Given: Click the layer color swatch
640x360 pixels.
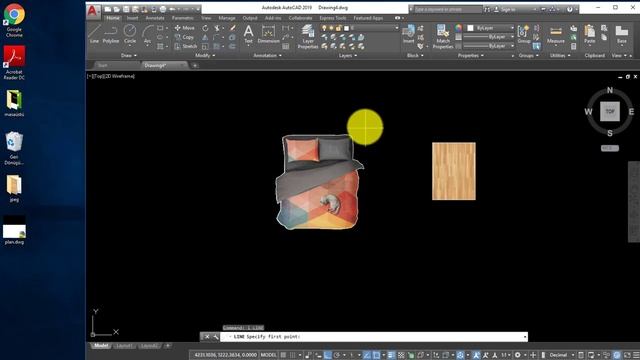Looking at the screenshot, I should pos(347,28).
